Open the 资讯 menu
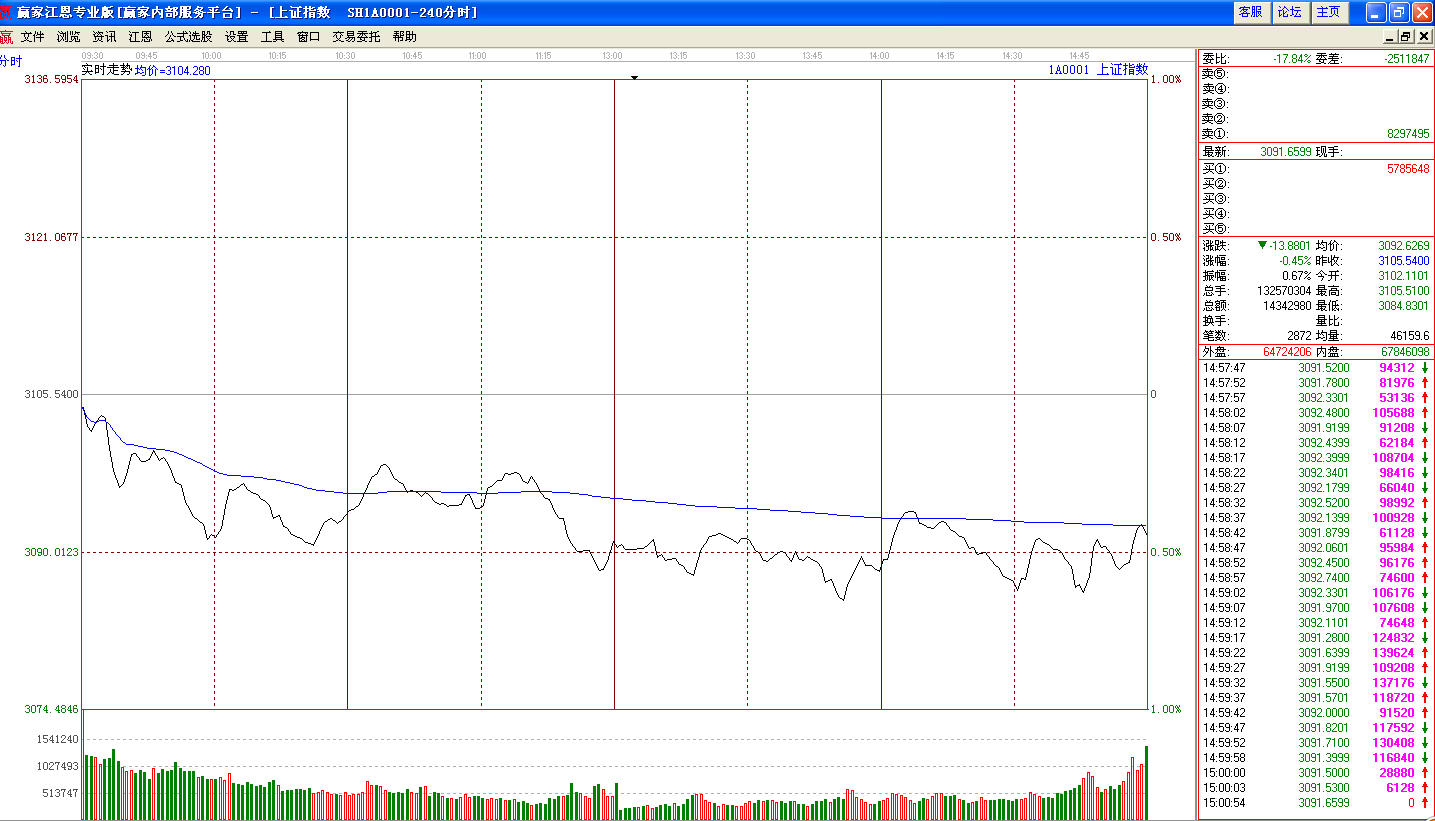 click(104, 37)
